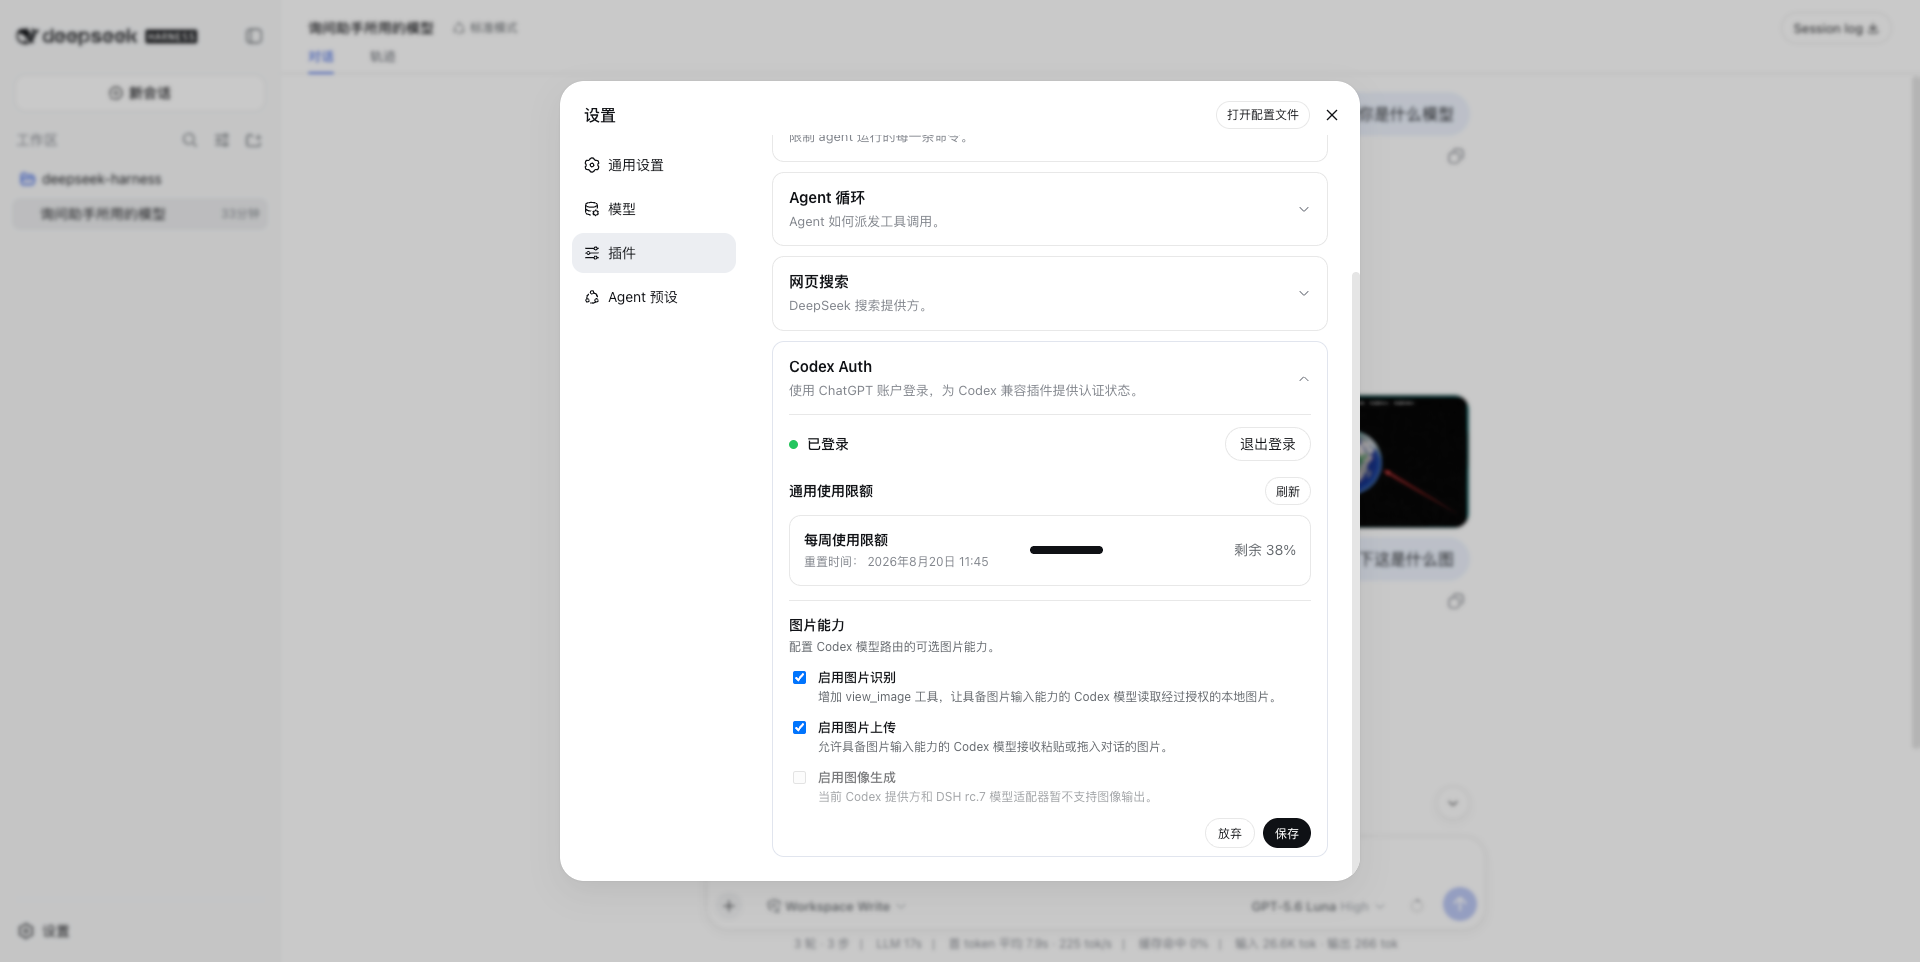Click the icon left of the send button

click(1417, 905)
